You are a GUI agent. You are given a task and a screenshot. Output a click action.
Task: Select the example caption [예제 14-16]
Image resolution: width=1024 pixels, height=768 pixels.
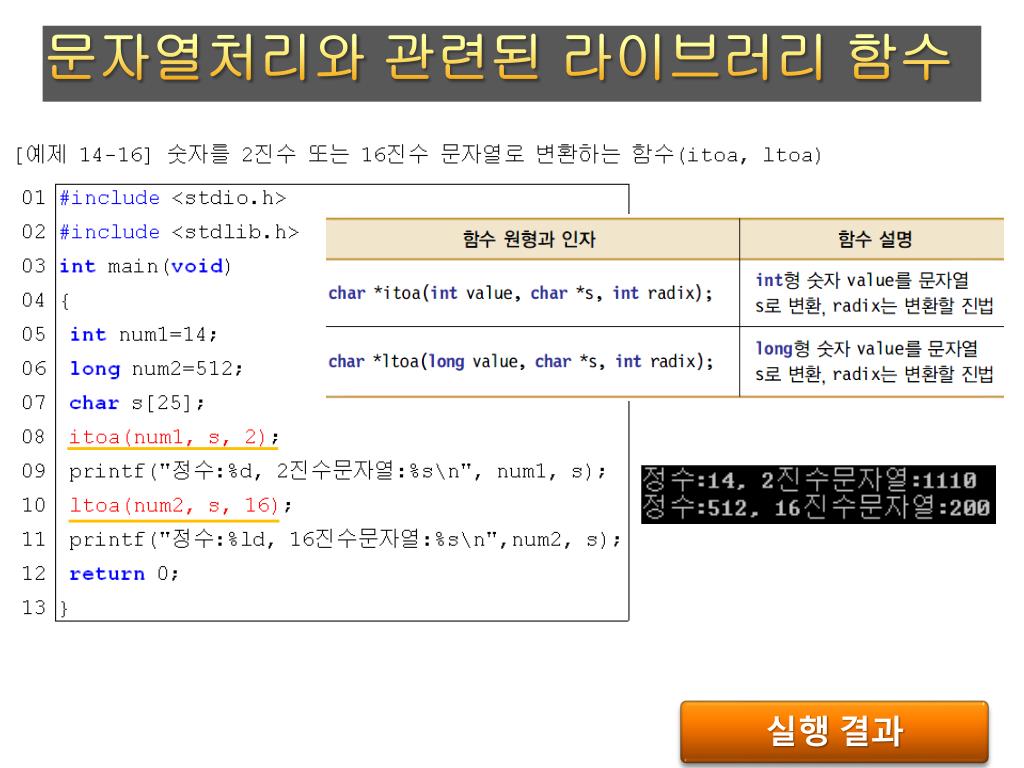tap(83, 155)
